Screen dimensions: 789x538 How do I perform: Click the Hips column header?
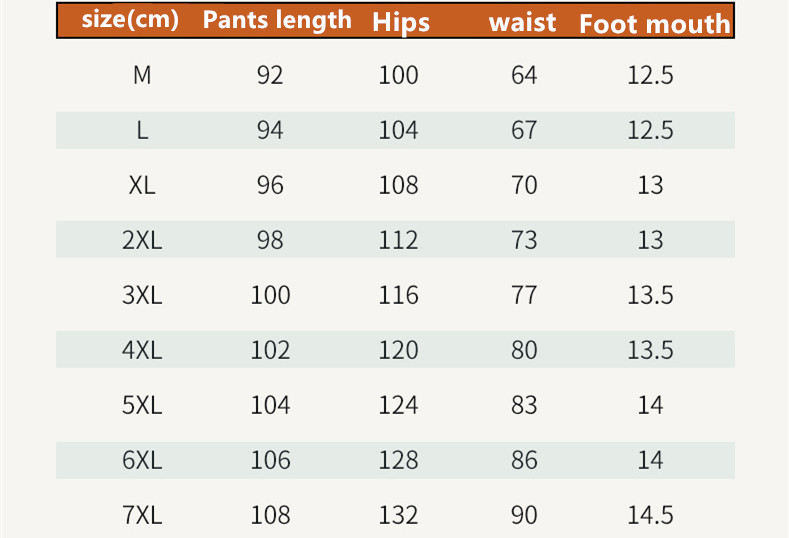(400, 23)
